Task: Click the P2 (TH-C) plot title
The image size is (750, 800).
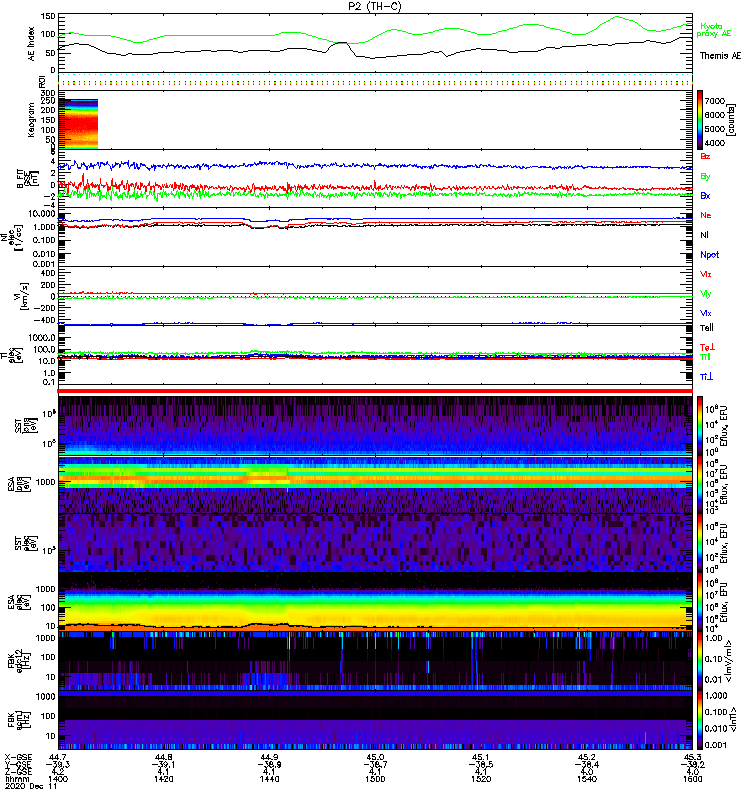Action: (375, 6)
